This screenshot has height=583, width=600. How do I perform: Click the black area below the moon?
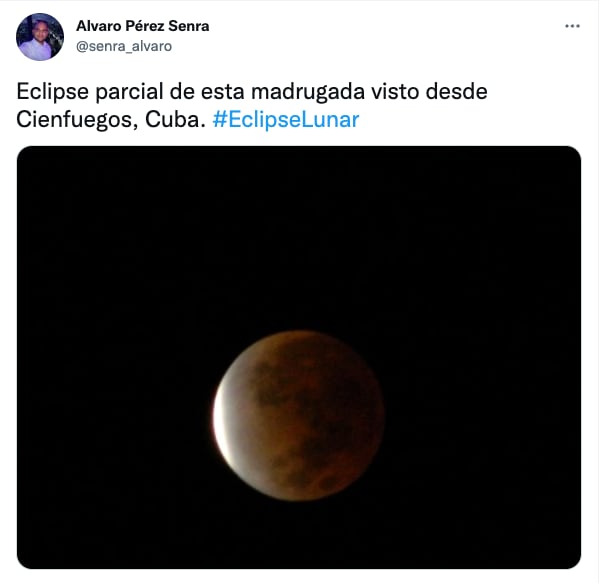298,536
